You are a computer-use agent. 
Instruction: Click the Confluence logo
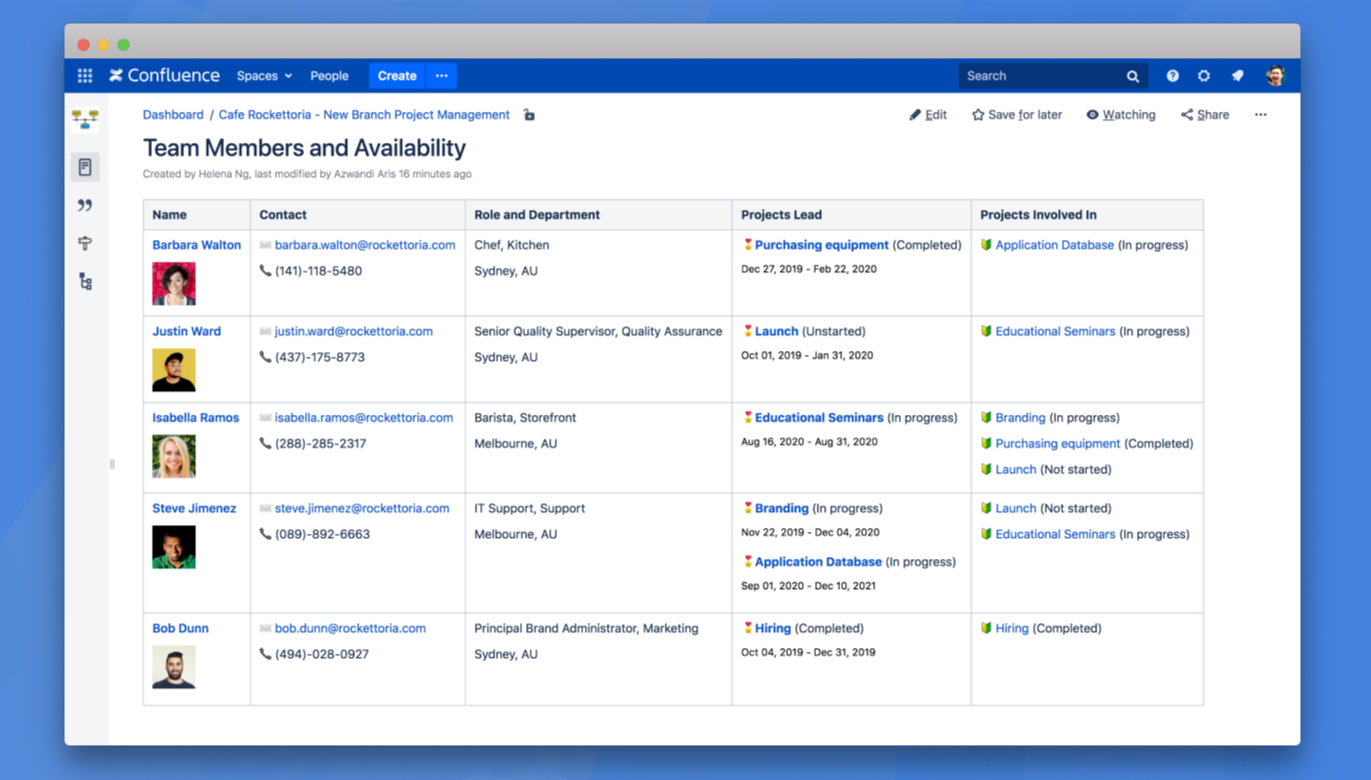164,76
